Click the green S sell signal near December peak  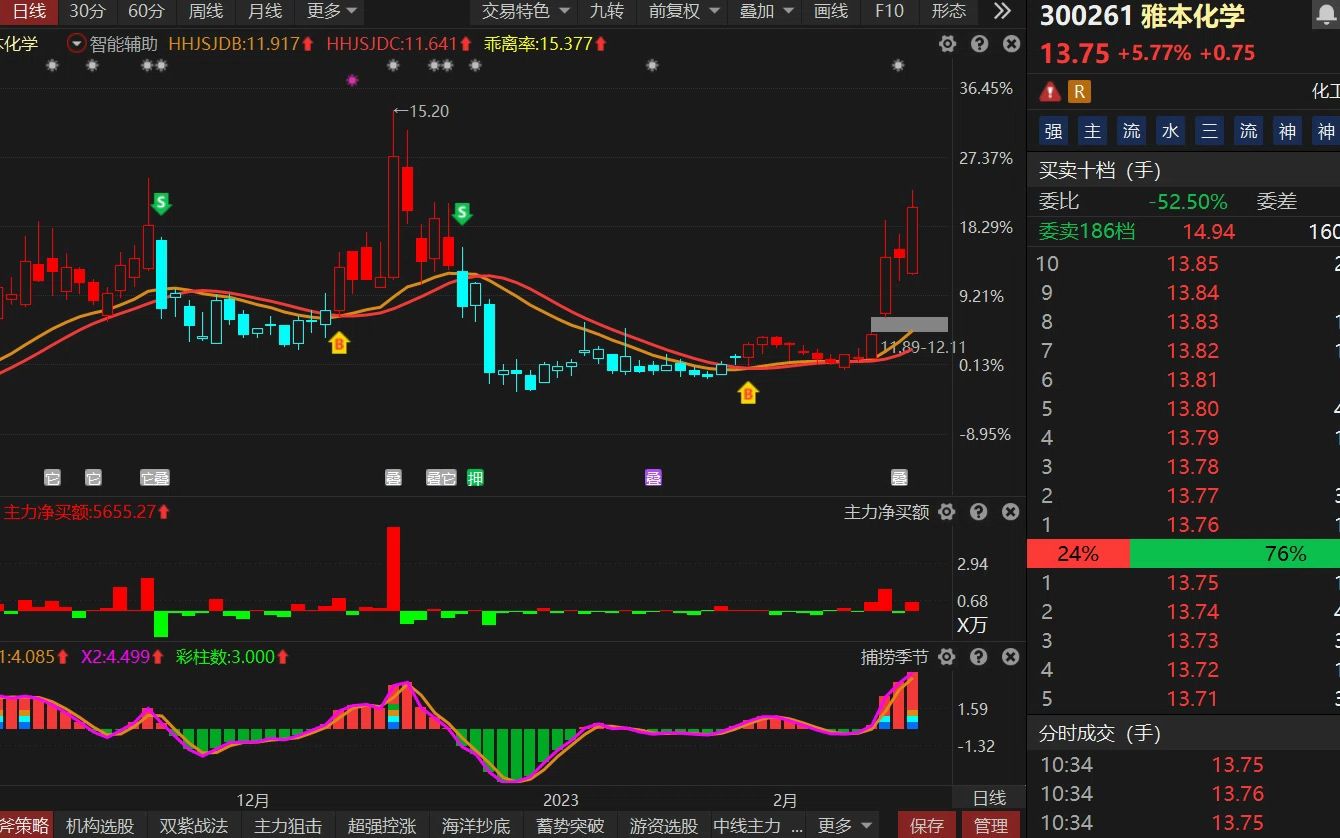pyautogui.click(x=161, y=204)
